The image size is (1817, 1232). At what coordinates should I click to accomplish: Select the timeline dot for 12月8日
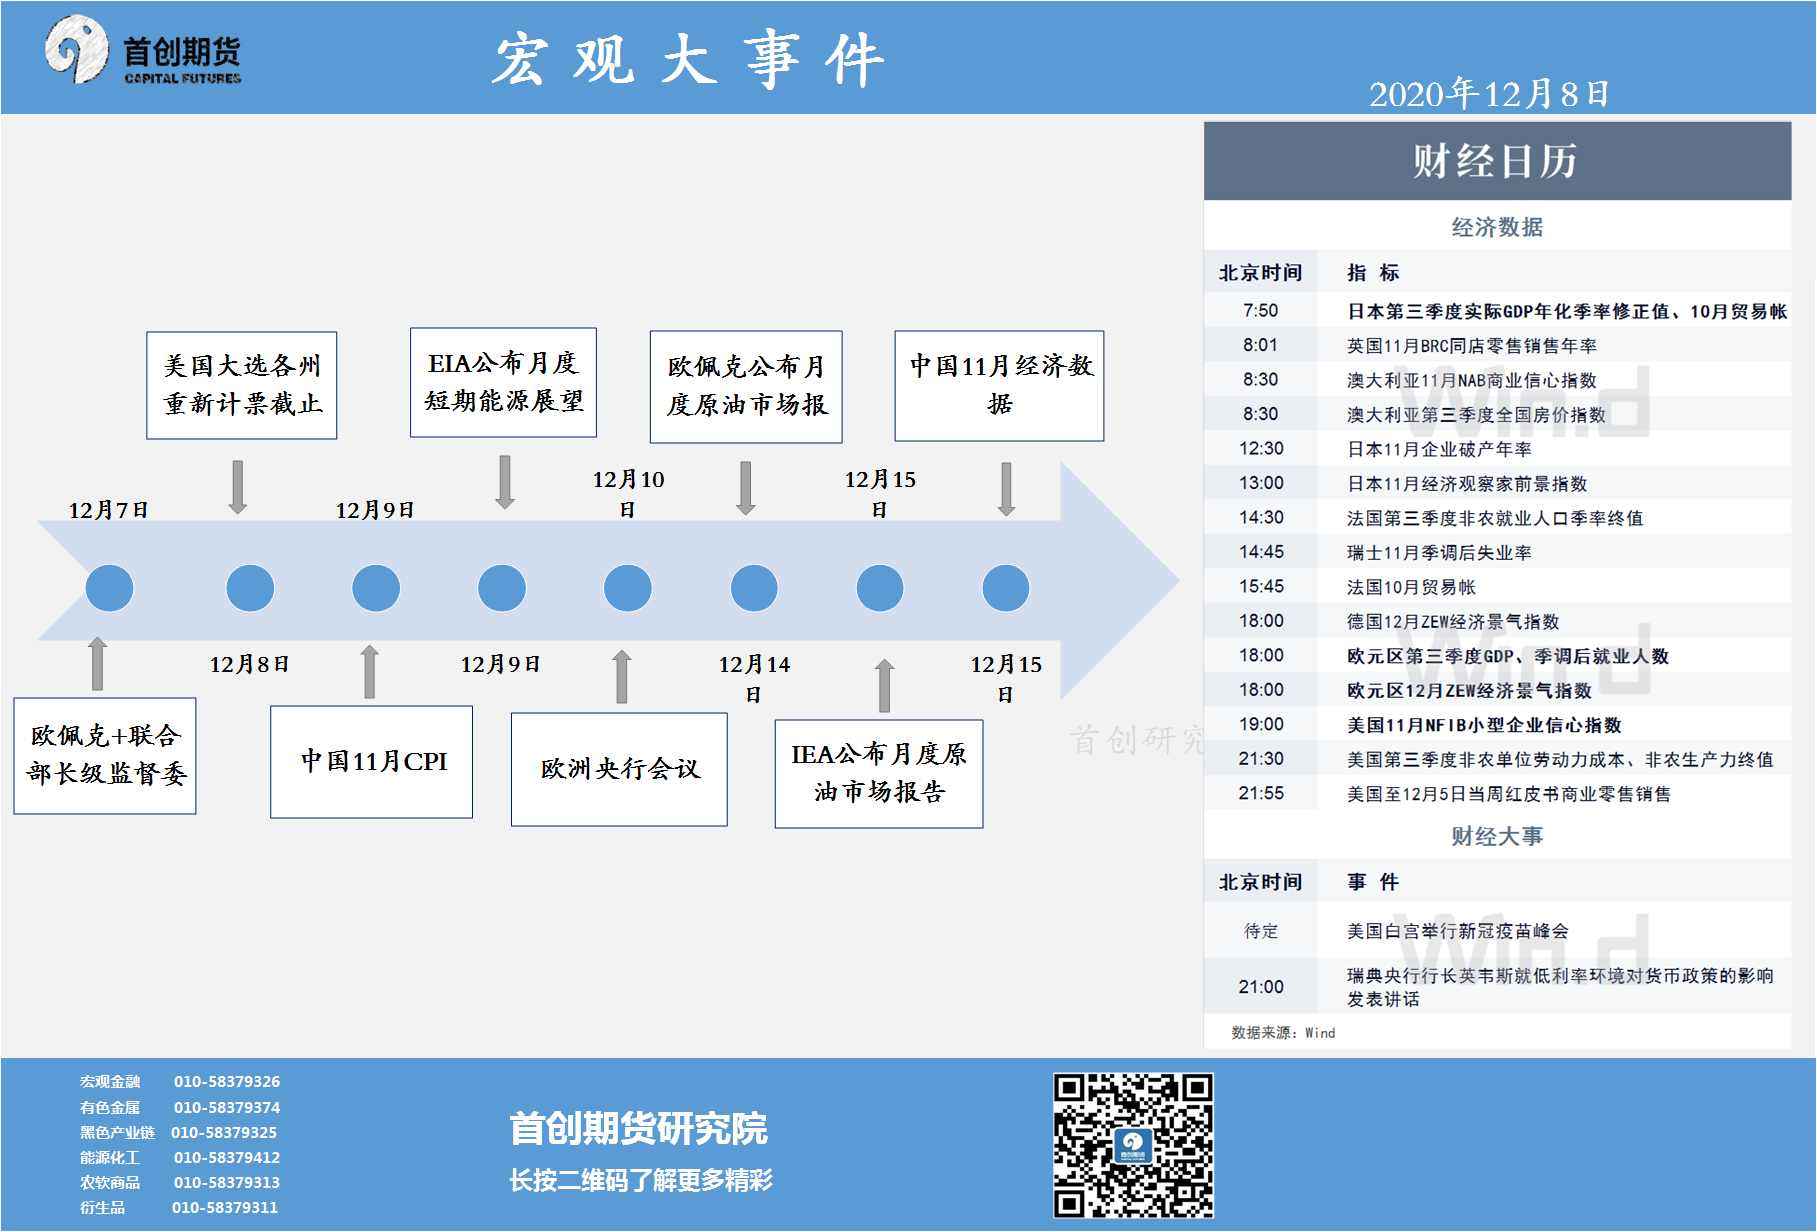[x=250, y=588]
